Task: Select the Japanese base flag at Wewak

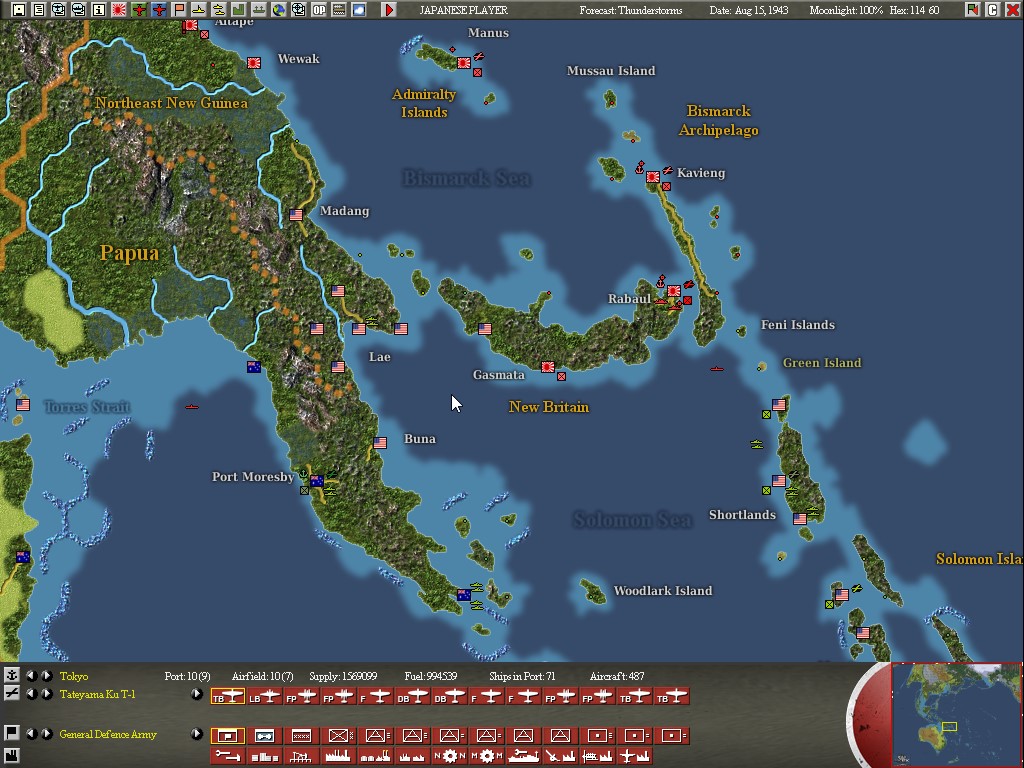Action: pos(254,63)
